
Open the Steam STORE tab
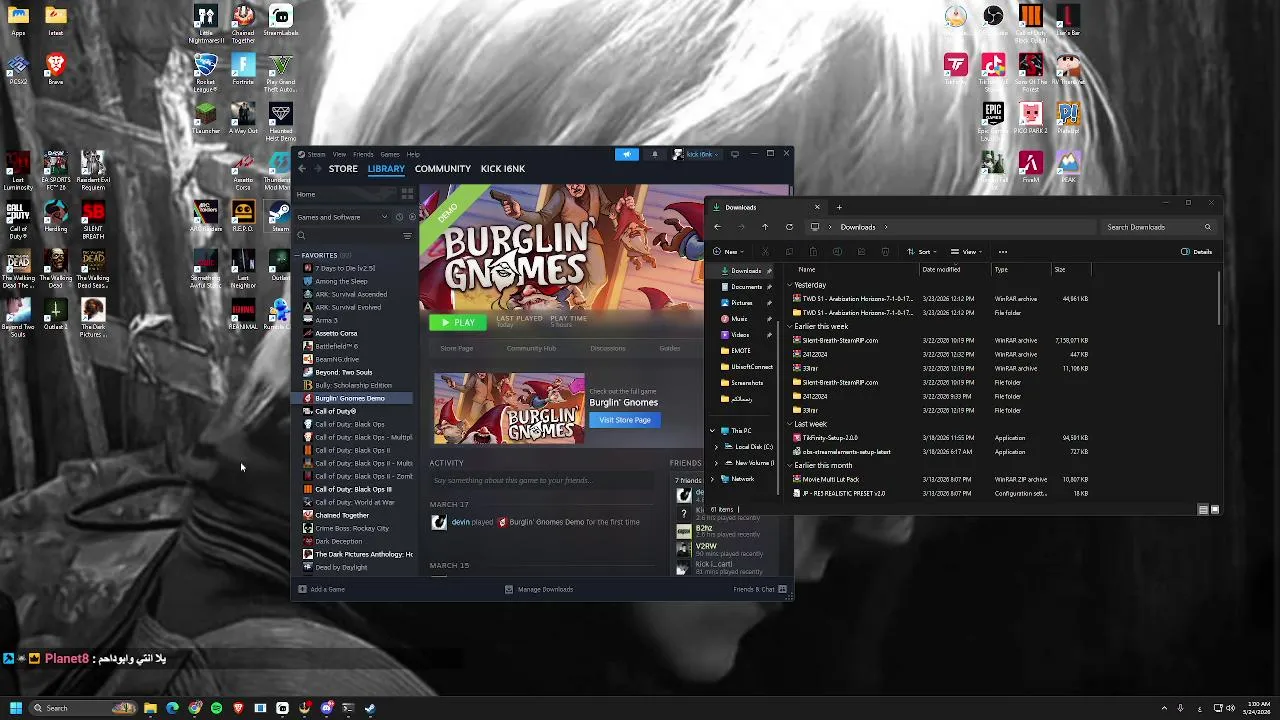pyautogui.click(x=343, y=168)
